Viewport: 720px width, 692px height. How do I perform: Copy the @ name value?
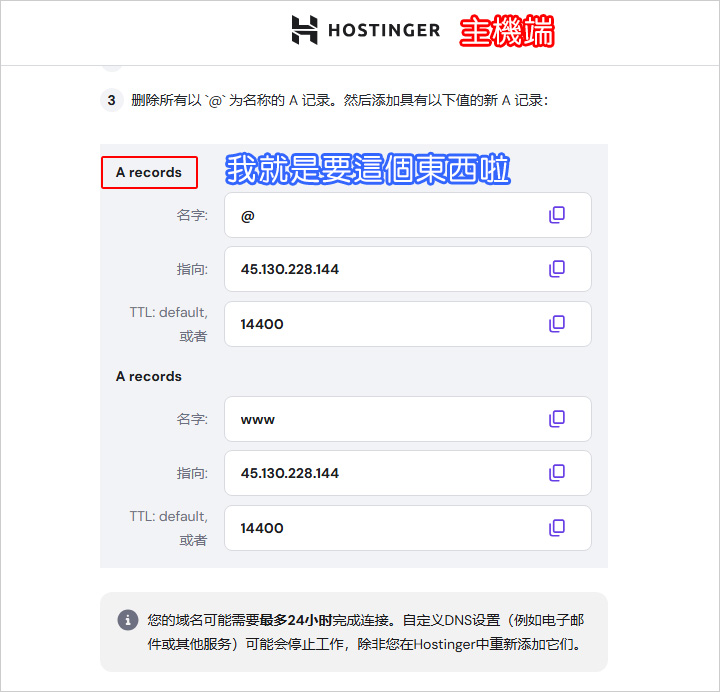tap(557, 215)
